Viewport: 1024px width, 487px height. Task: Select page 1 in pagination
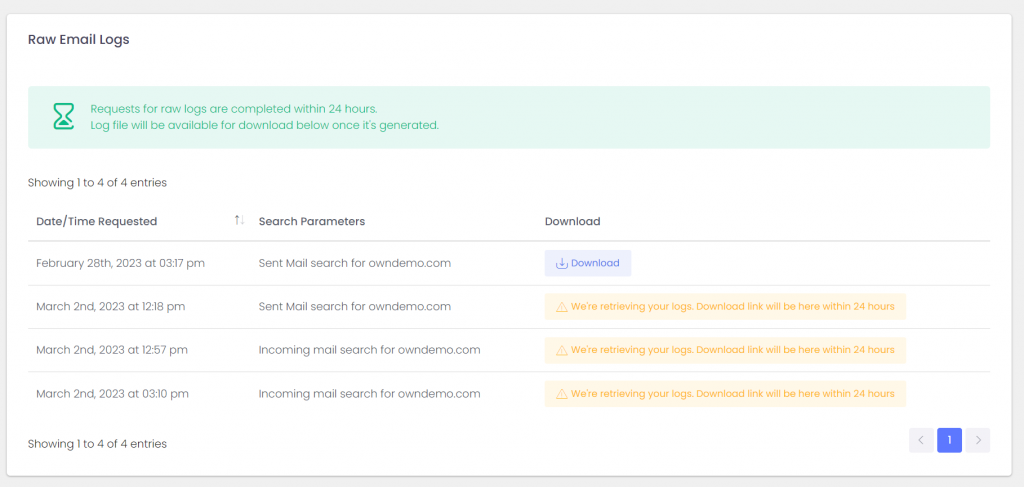pyautogui.click(x=950, y=440)
